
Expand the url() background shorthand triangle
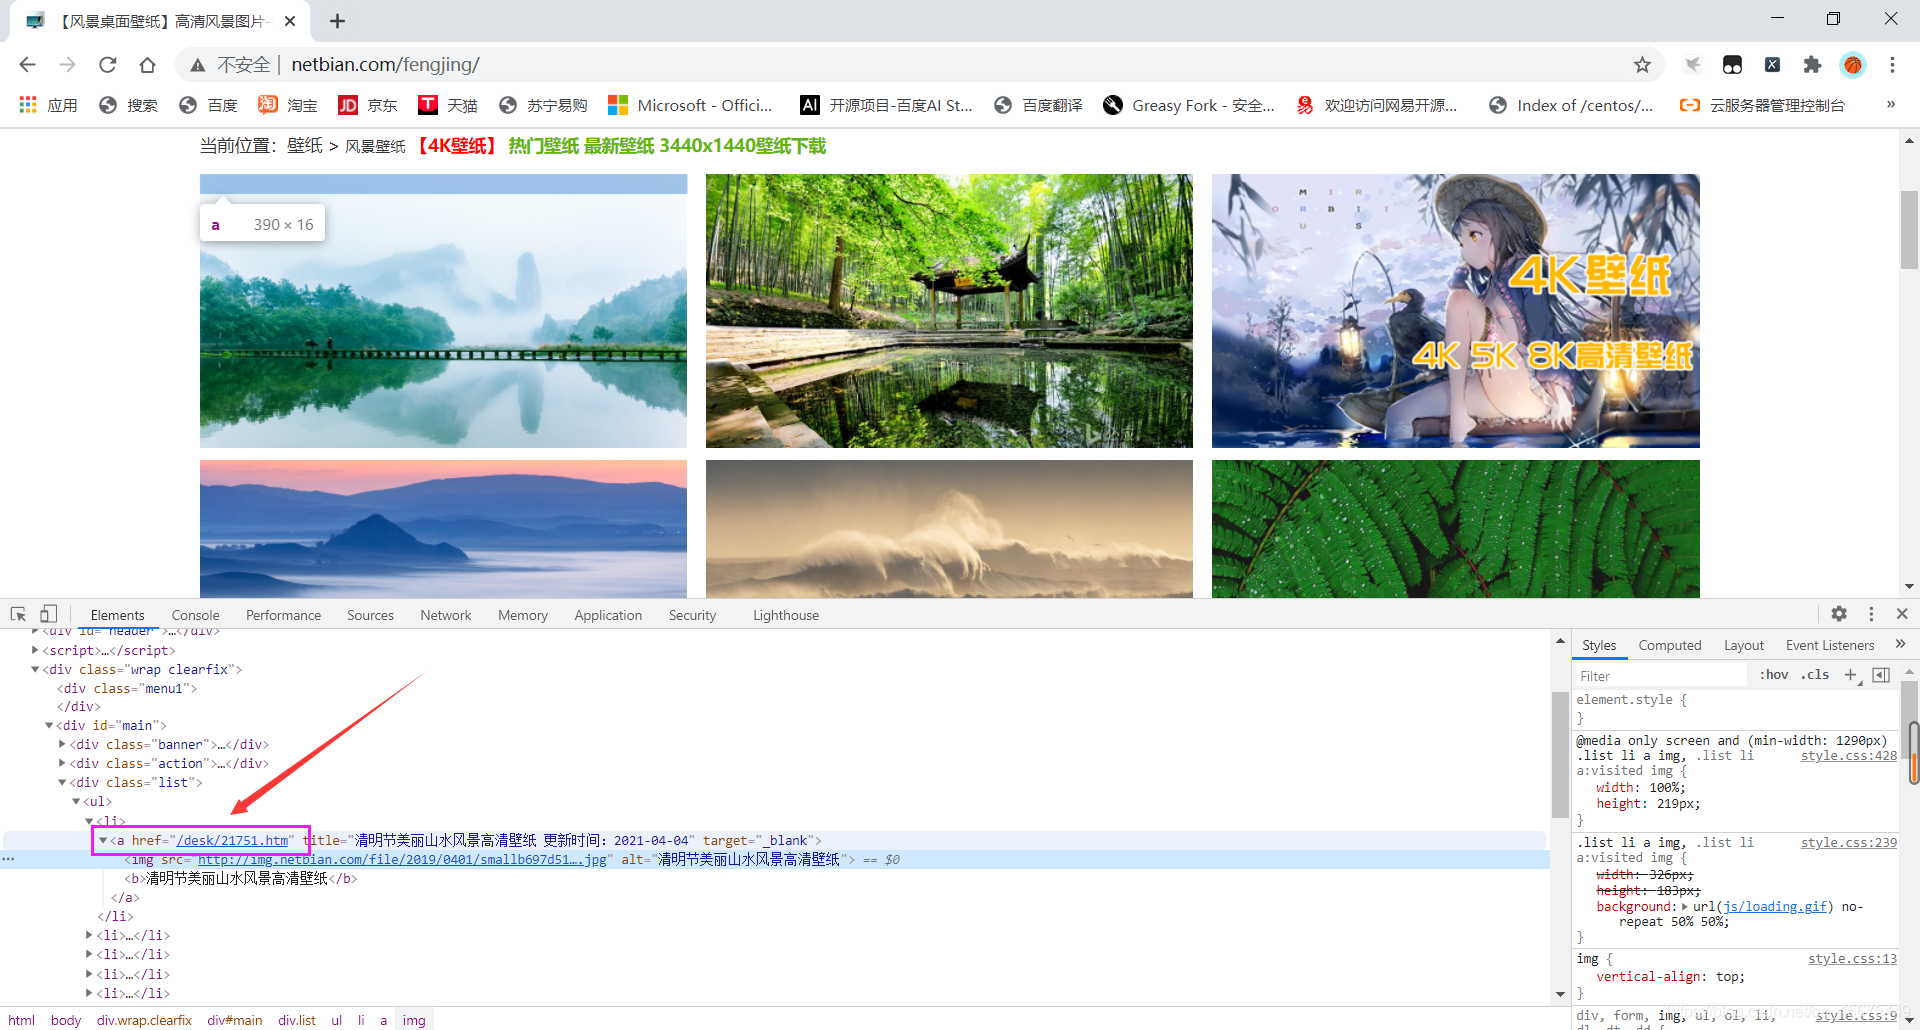point(1685,907)
